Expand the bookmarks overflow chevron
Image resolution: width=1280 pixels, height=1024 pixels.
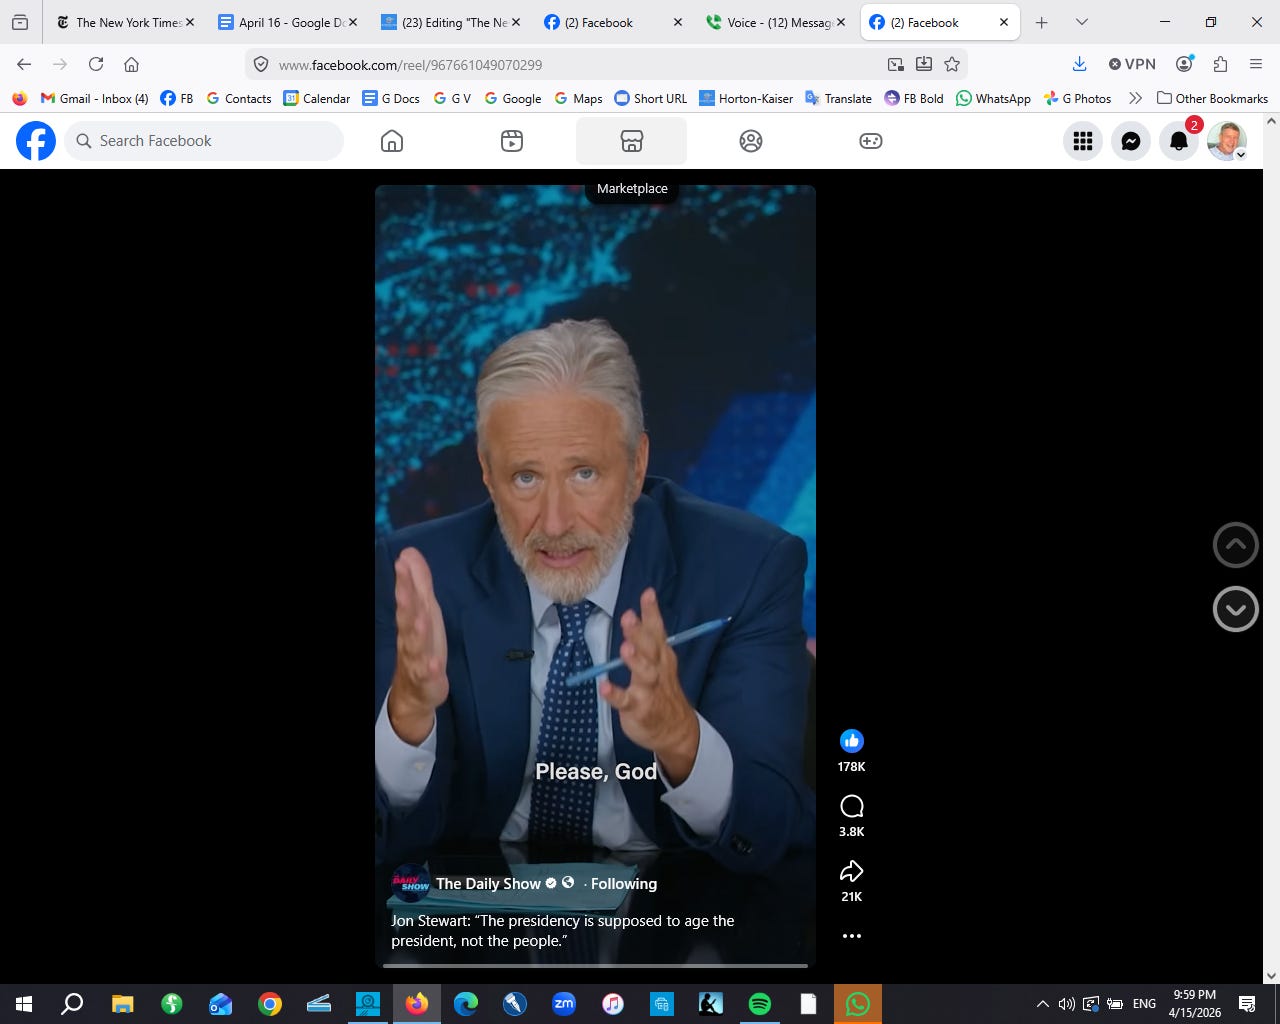(1135, 98)
